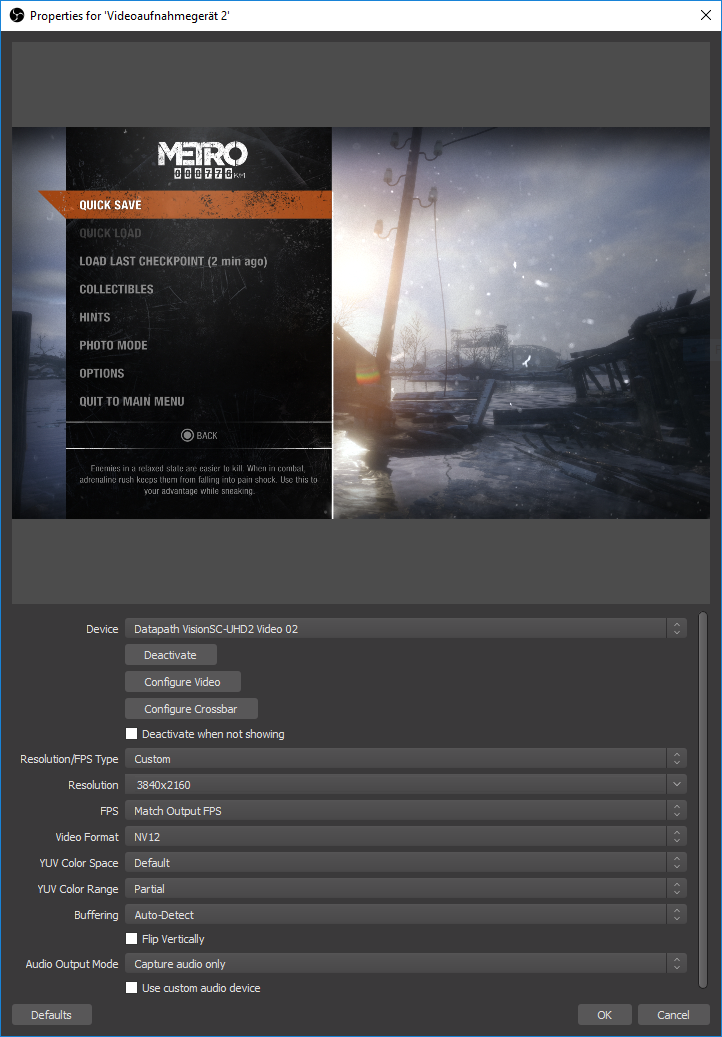Open Configure Video settings

(182, 682)
